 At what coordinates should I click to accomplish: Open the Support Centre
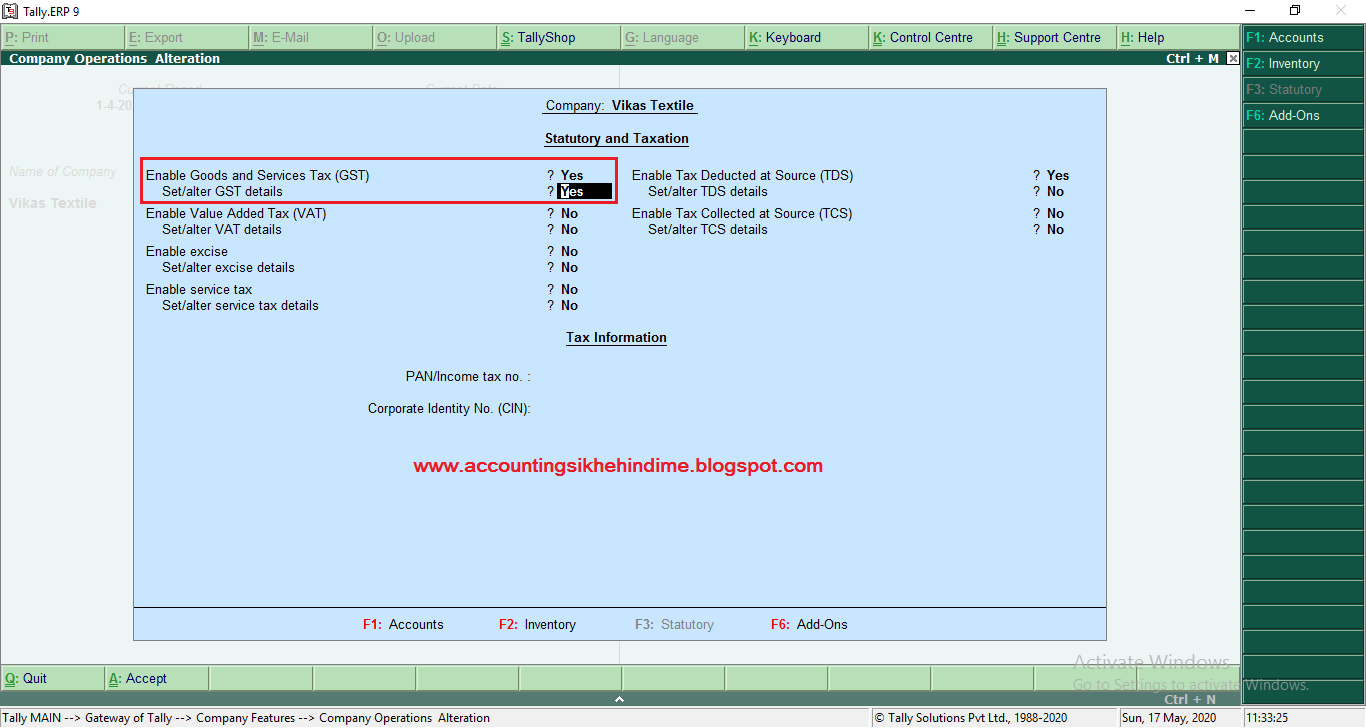point(1054,37)
